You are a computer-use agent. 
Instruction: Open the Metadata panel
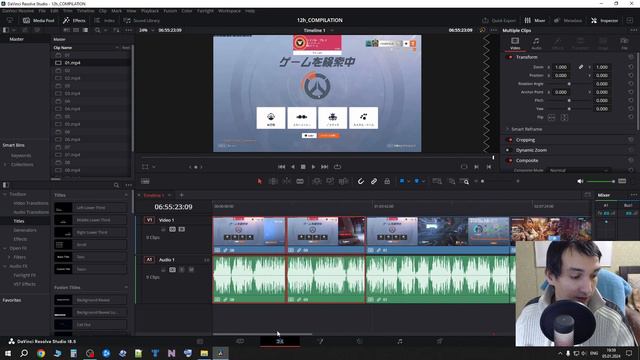[568, 20]
